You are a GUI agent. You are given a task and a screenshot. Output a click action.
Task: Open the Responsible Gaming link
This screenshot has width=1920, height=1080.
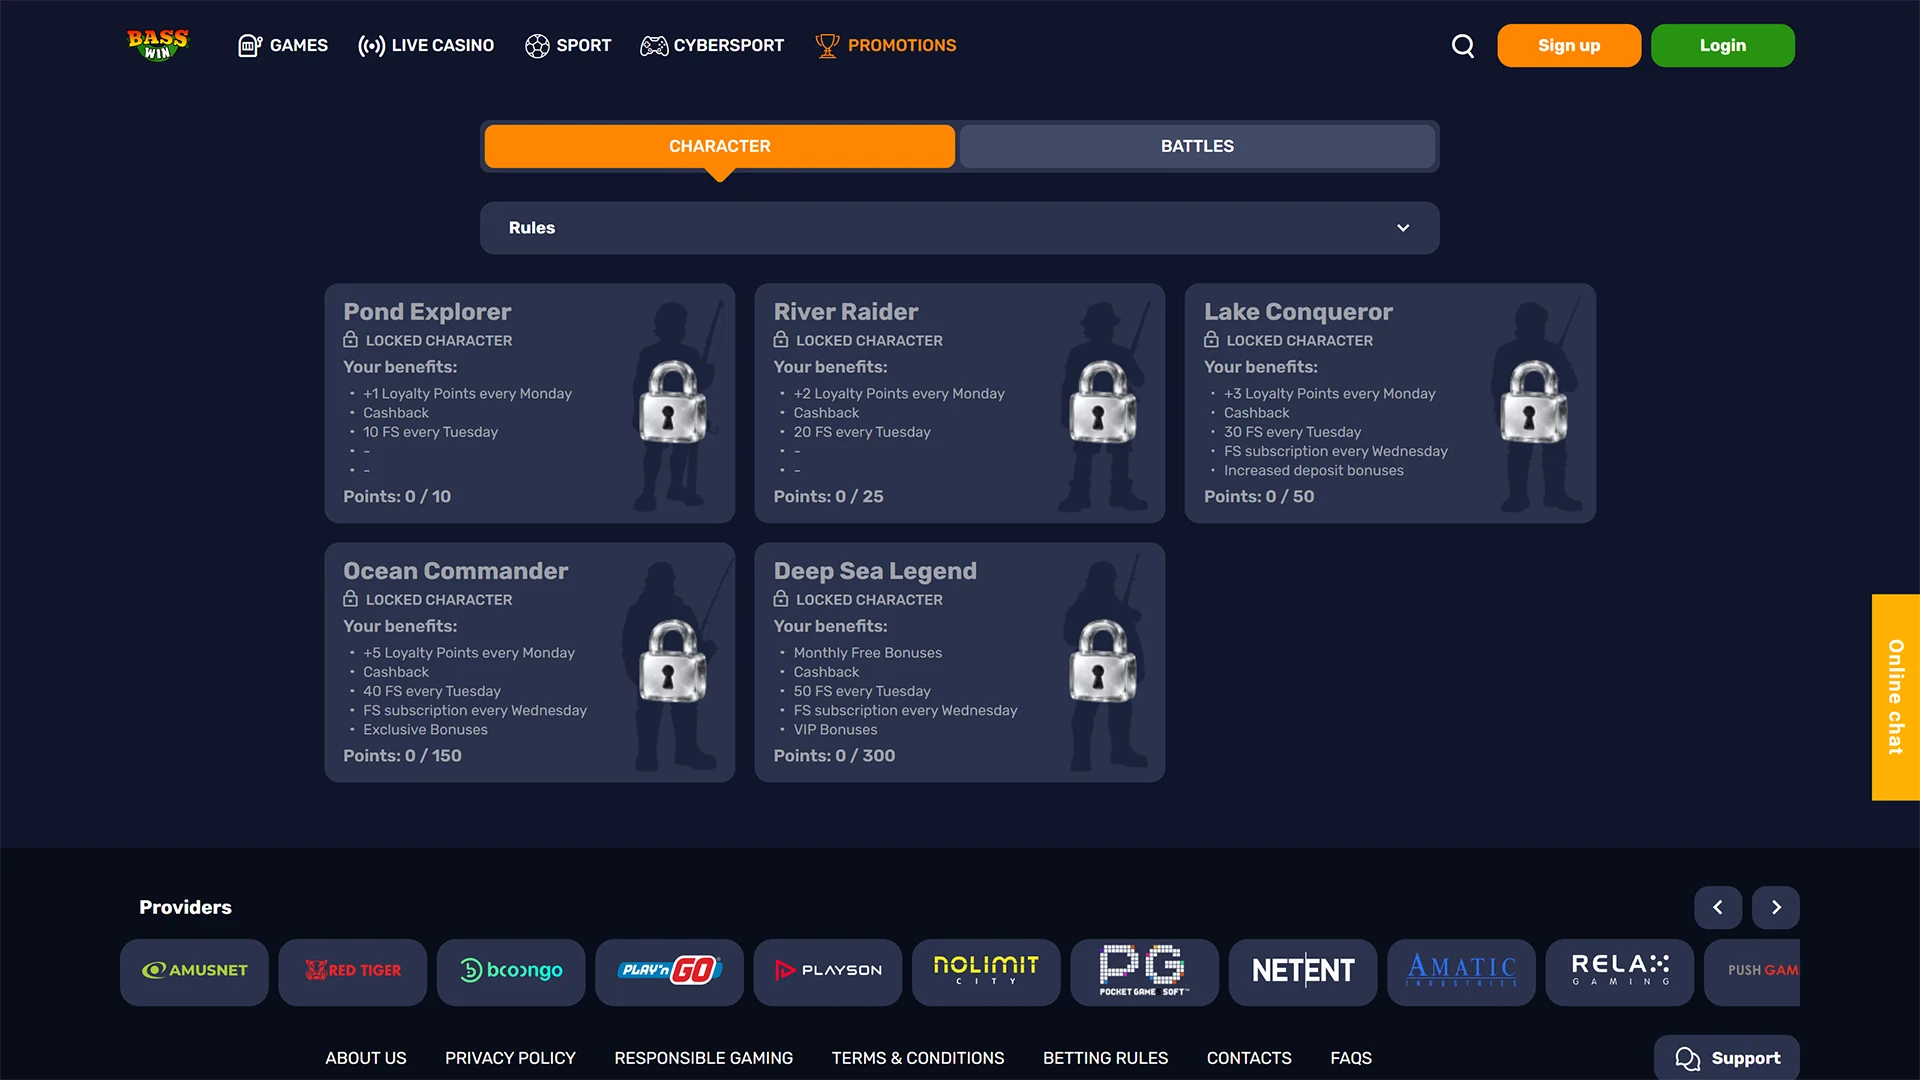tap(703, 1058)
